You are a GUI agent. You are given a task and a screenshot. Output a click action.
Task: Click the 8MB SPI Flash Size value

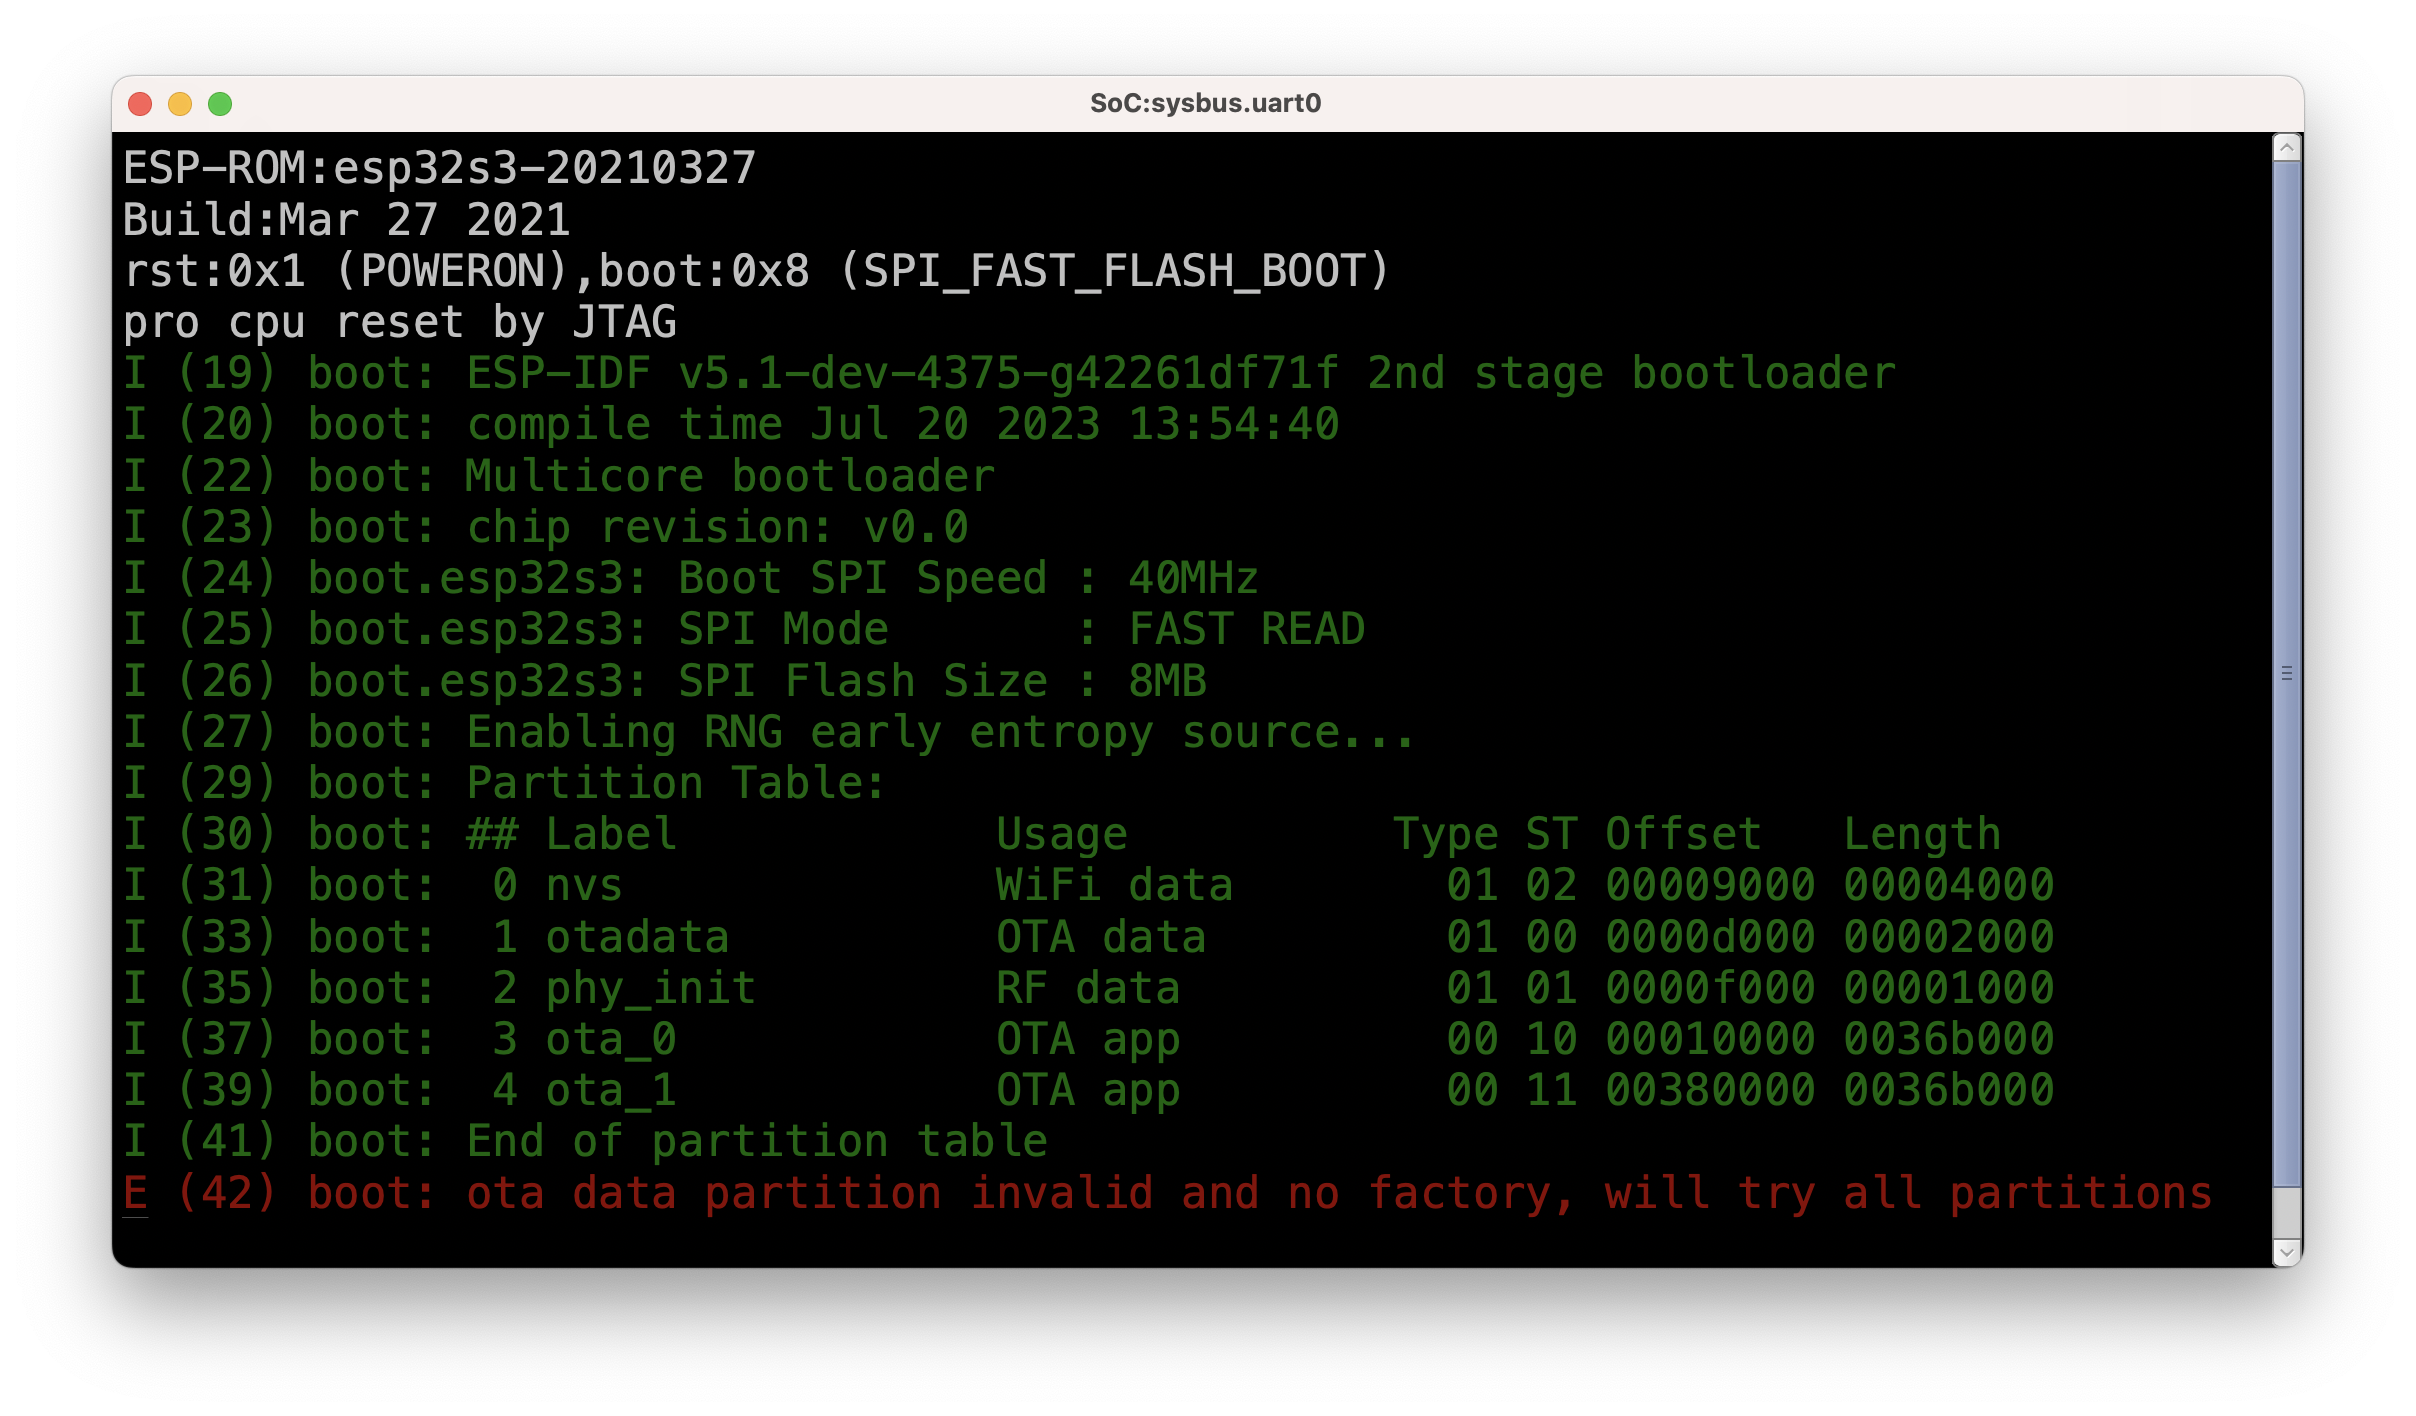coord(1167,681)
